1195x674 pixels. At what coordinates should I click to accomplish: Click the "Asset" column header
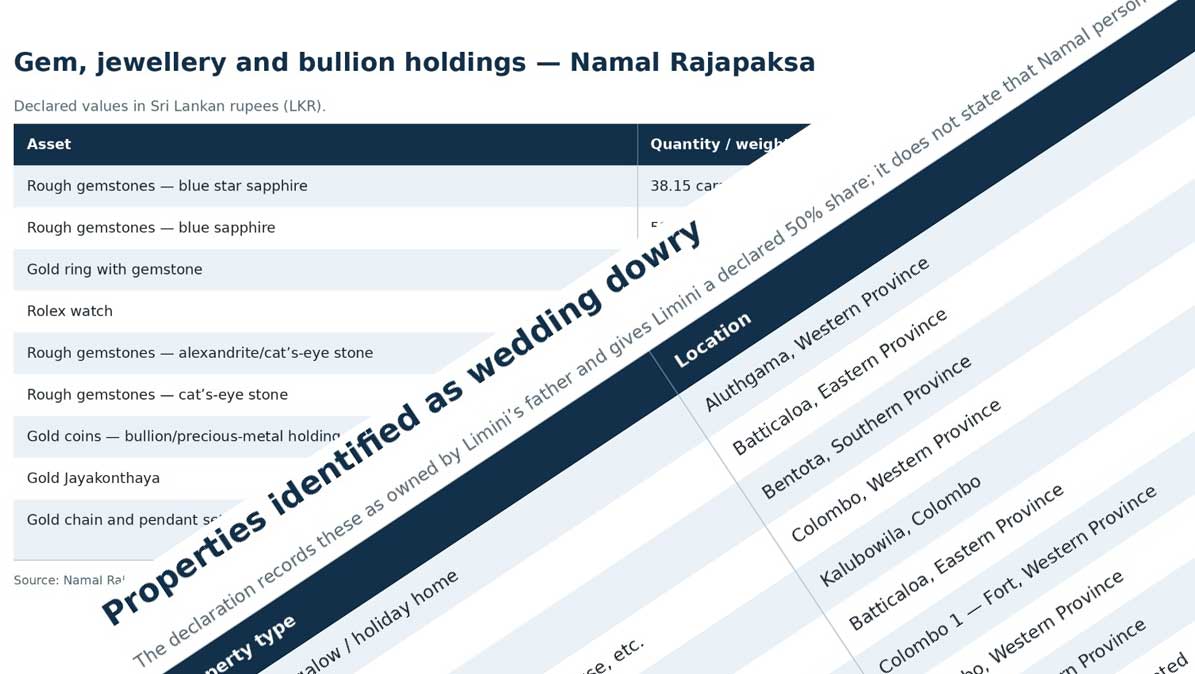click(x=49, y=144)
